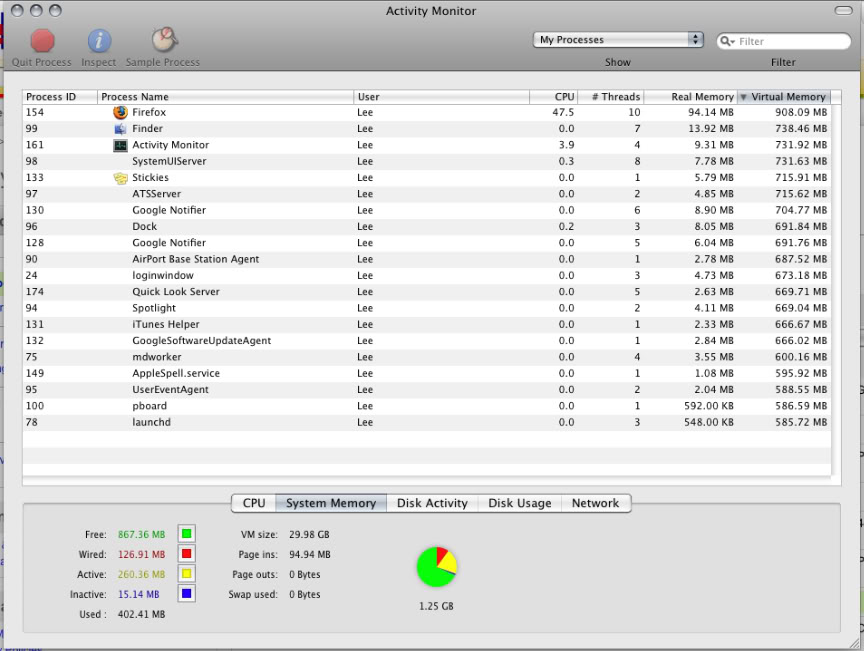864x651 pixels.
Task: Click the yellow Active memory color swatch
Action: pos(187,574)
